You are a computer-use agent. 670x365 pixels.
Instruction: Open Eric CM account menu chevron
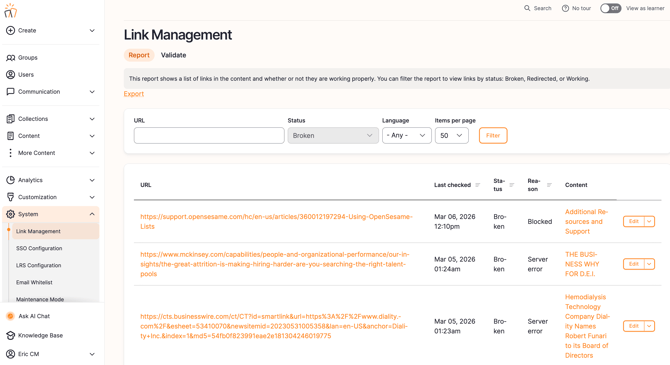(92, 354)
